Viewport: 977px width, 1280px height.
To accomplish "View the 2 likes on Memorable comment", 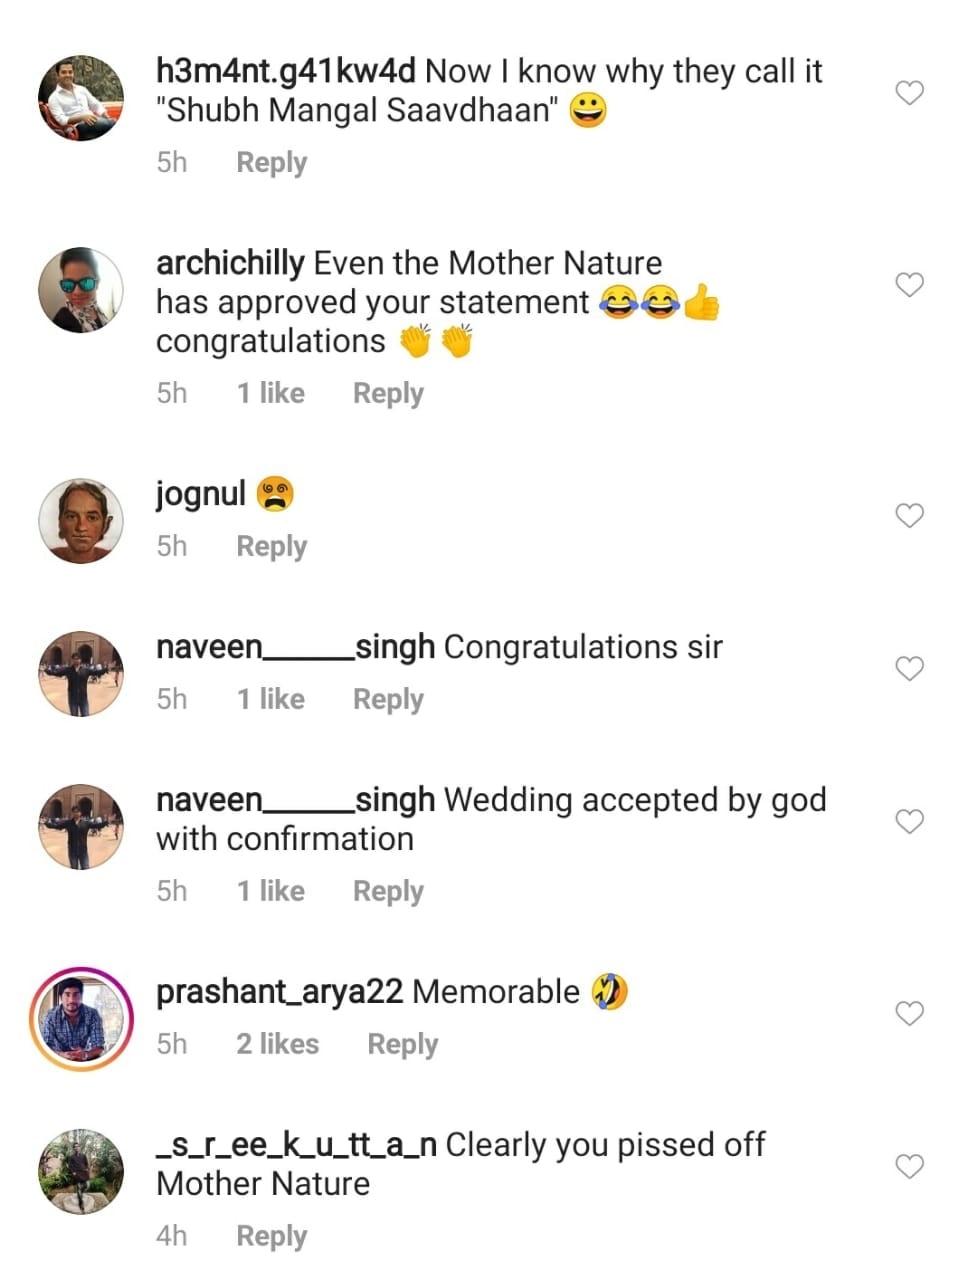I will [x=277, y=1044].
